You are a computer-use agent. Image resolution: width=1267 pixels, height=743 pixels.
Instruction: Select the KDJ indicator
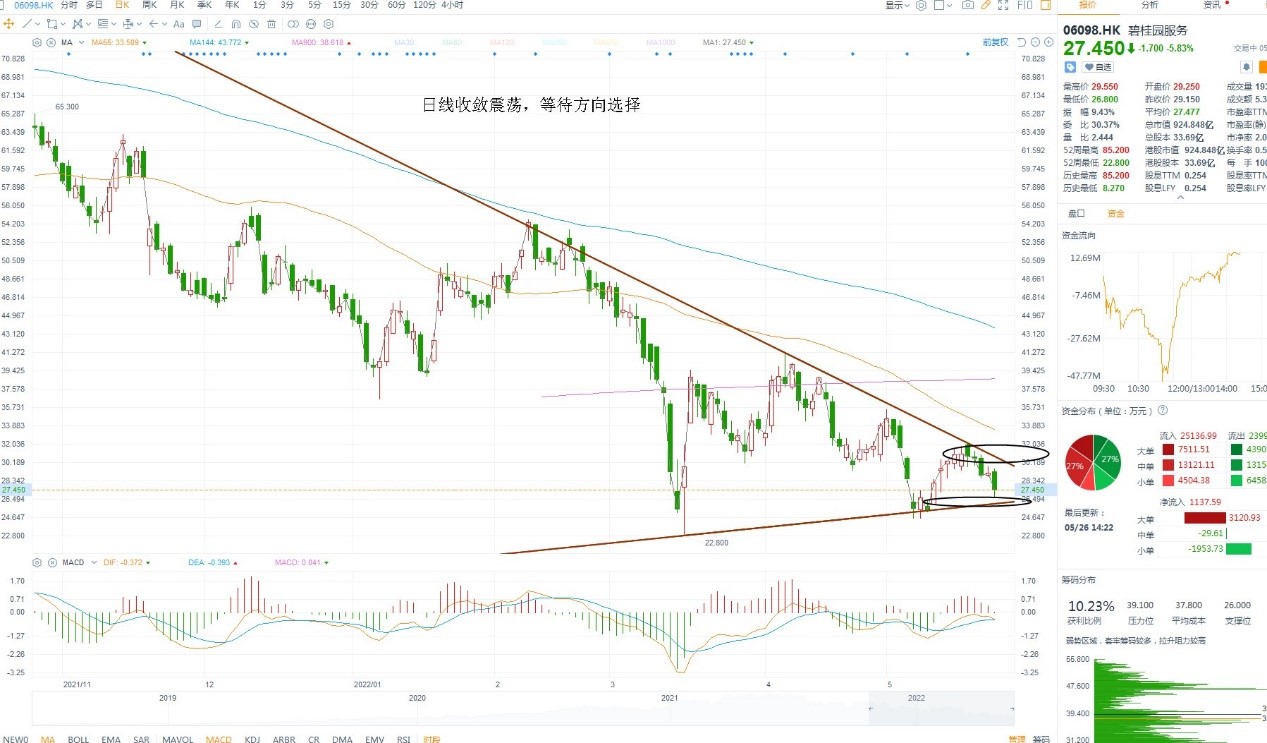tap(252, 738)
